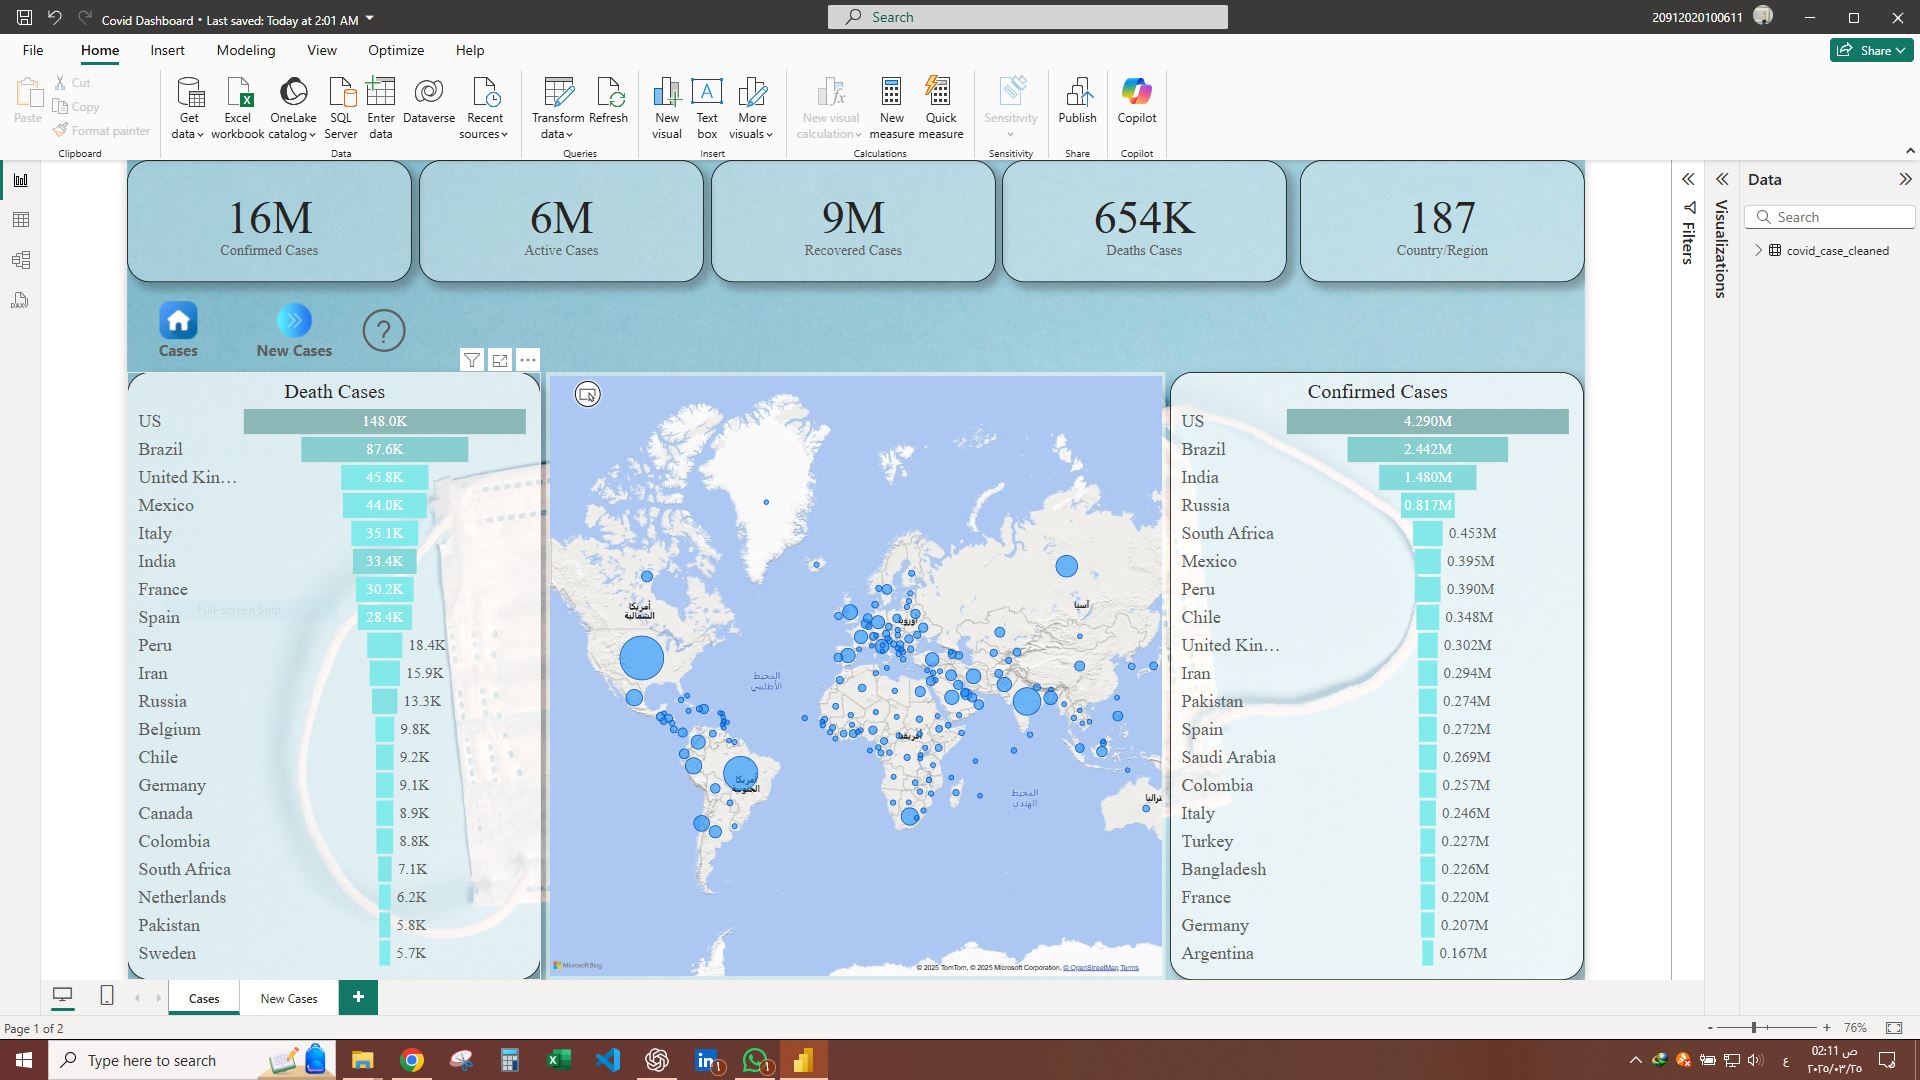
Task: Click the Focus mode icon on visual header
Action: tap(500, 360)
